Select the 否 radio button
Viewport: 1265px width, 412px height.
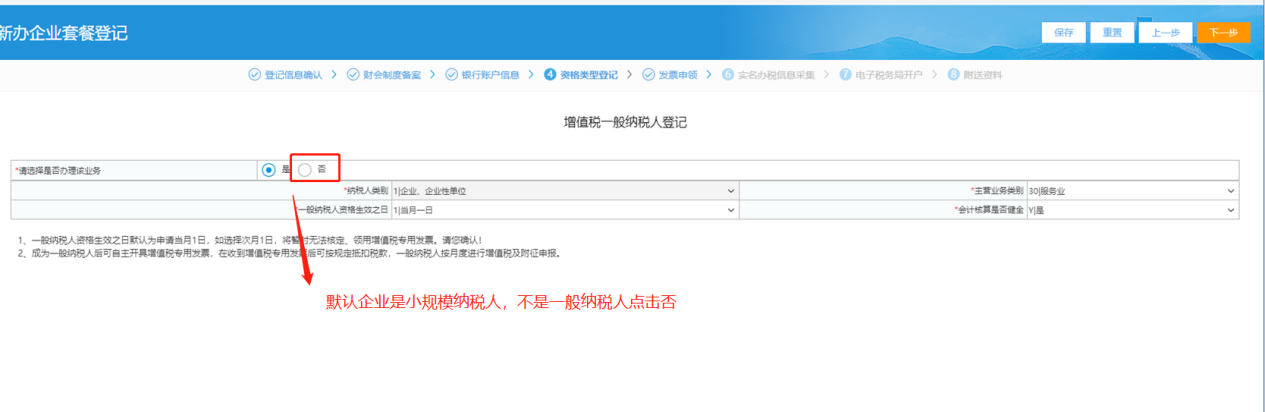point(305,170)
